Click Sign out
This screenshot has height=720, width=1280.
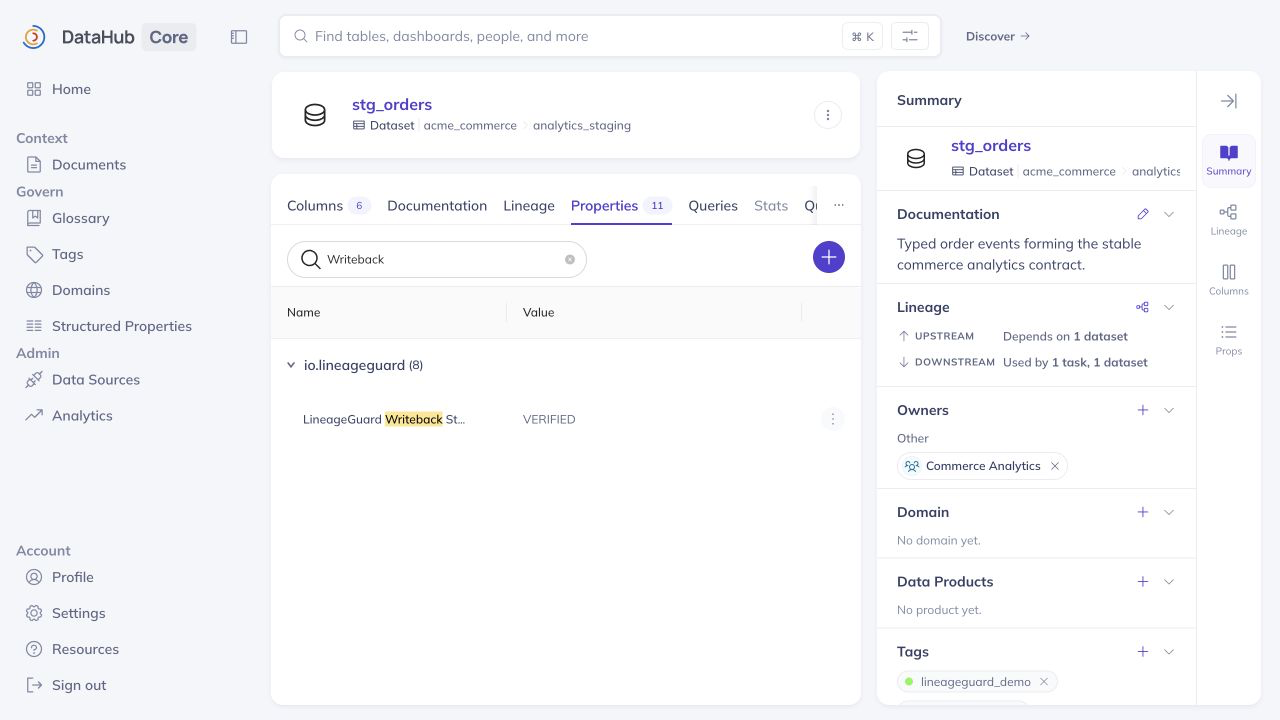tap(78, 685)
